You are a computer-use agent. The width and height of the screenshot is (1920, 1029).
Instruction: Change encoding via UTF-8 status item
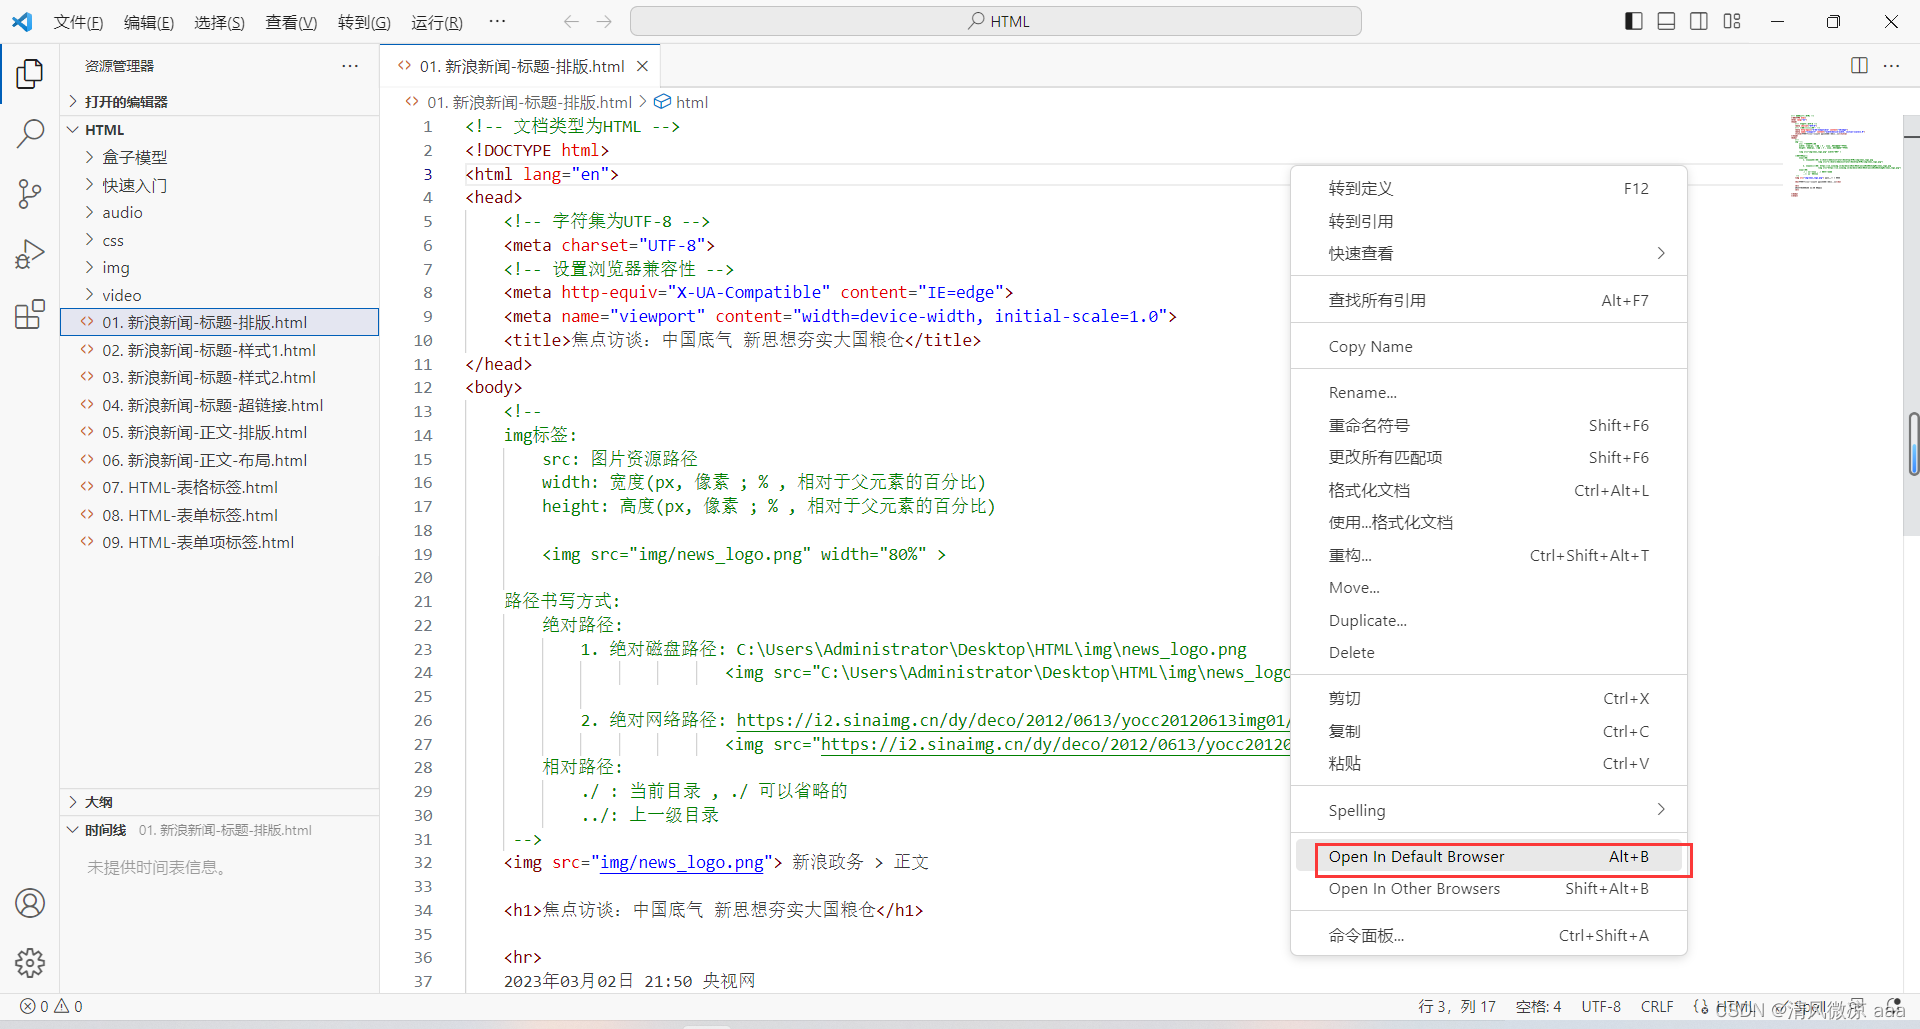[x=1601, y=1006]
